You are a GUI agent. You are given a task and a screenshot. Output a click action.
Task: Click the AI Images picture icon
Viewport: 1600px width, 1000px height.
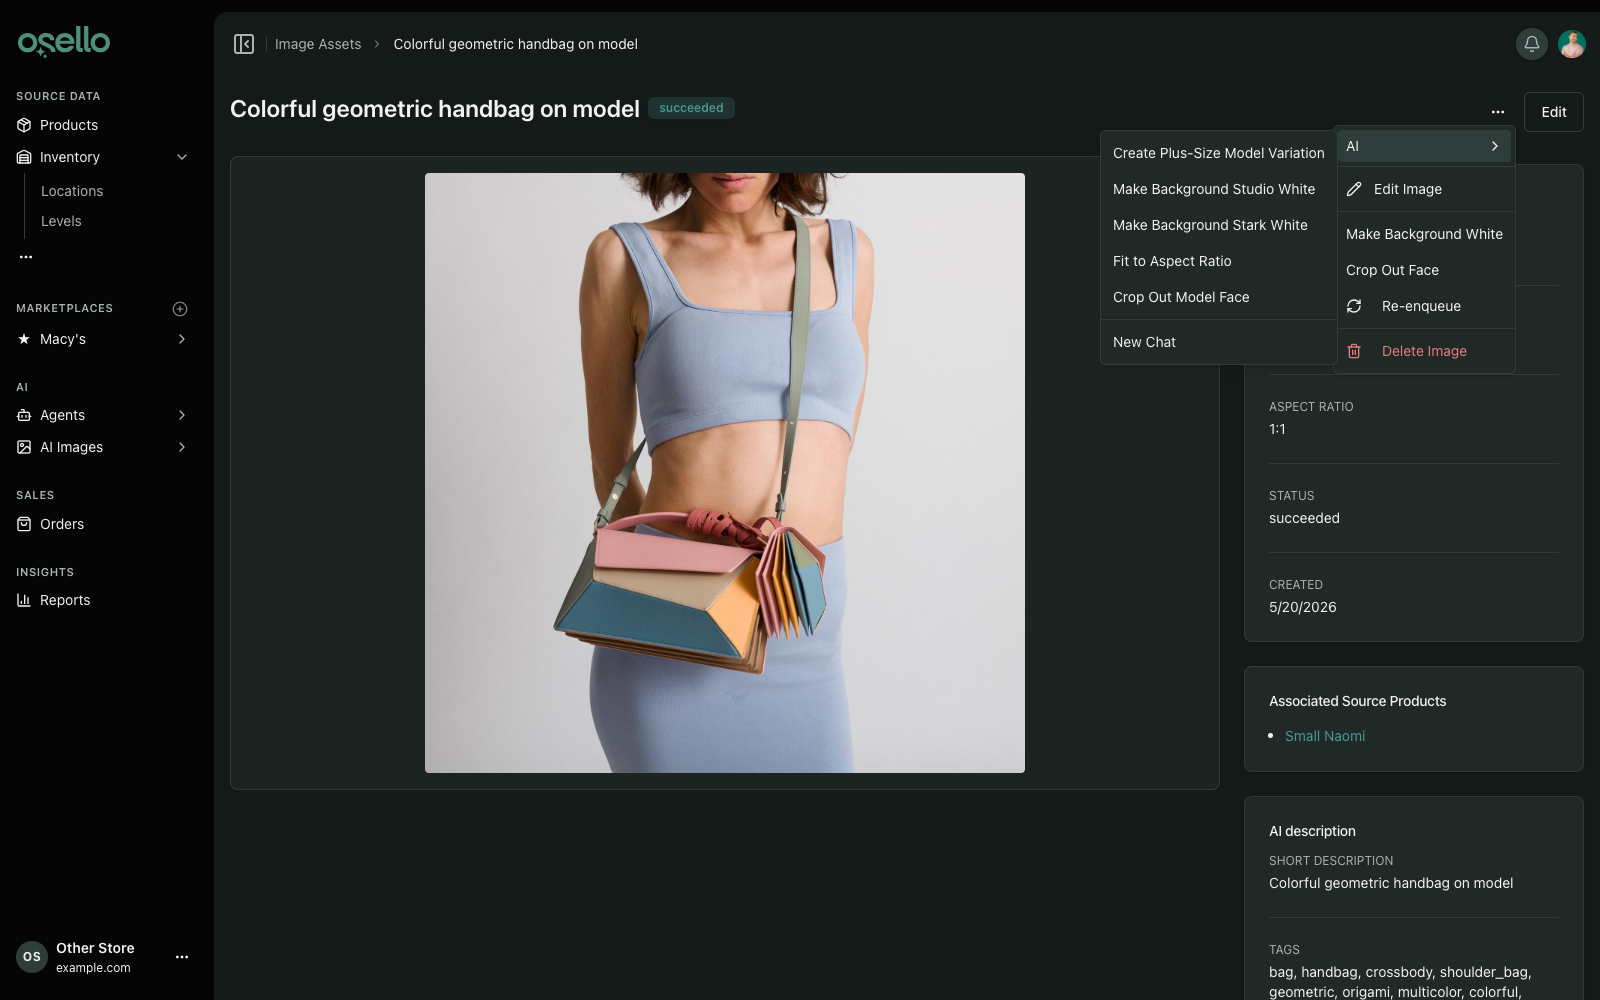coord(24,447)
